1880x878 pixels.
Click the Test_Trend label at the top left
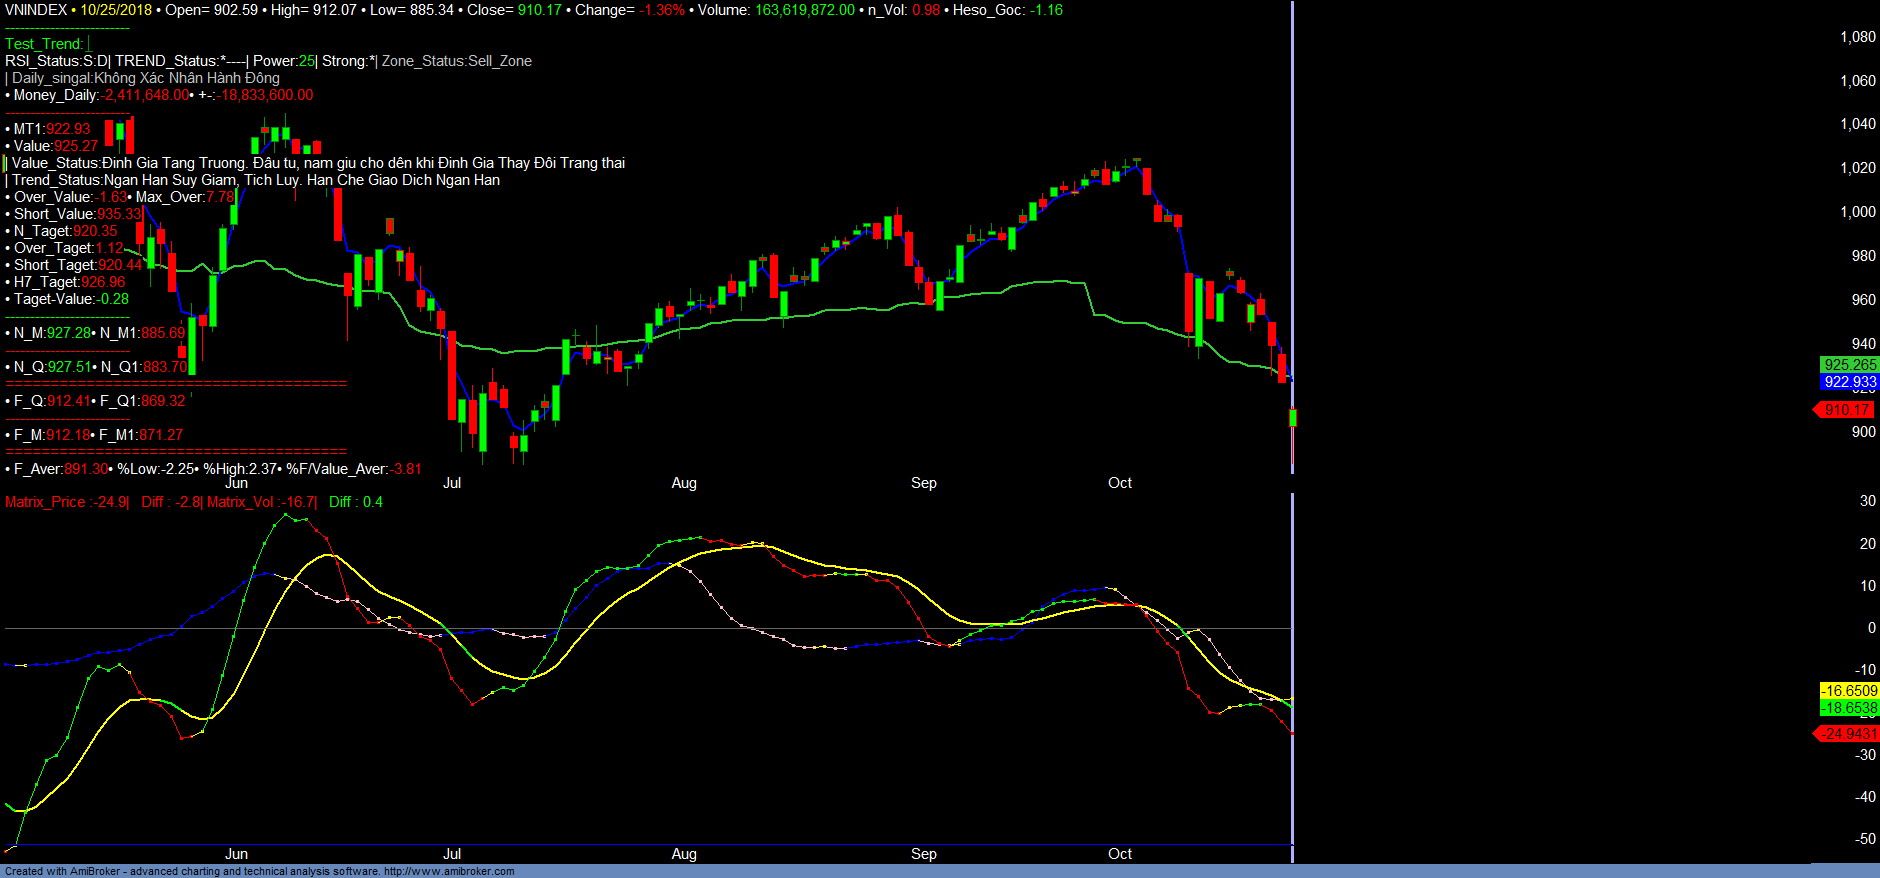44,44
